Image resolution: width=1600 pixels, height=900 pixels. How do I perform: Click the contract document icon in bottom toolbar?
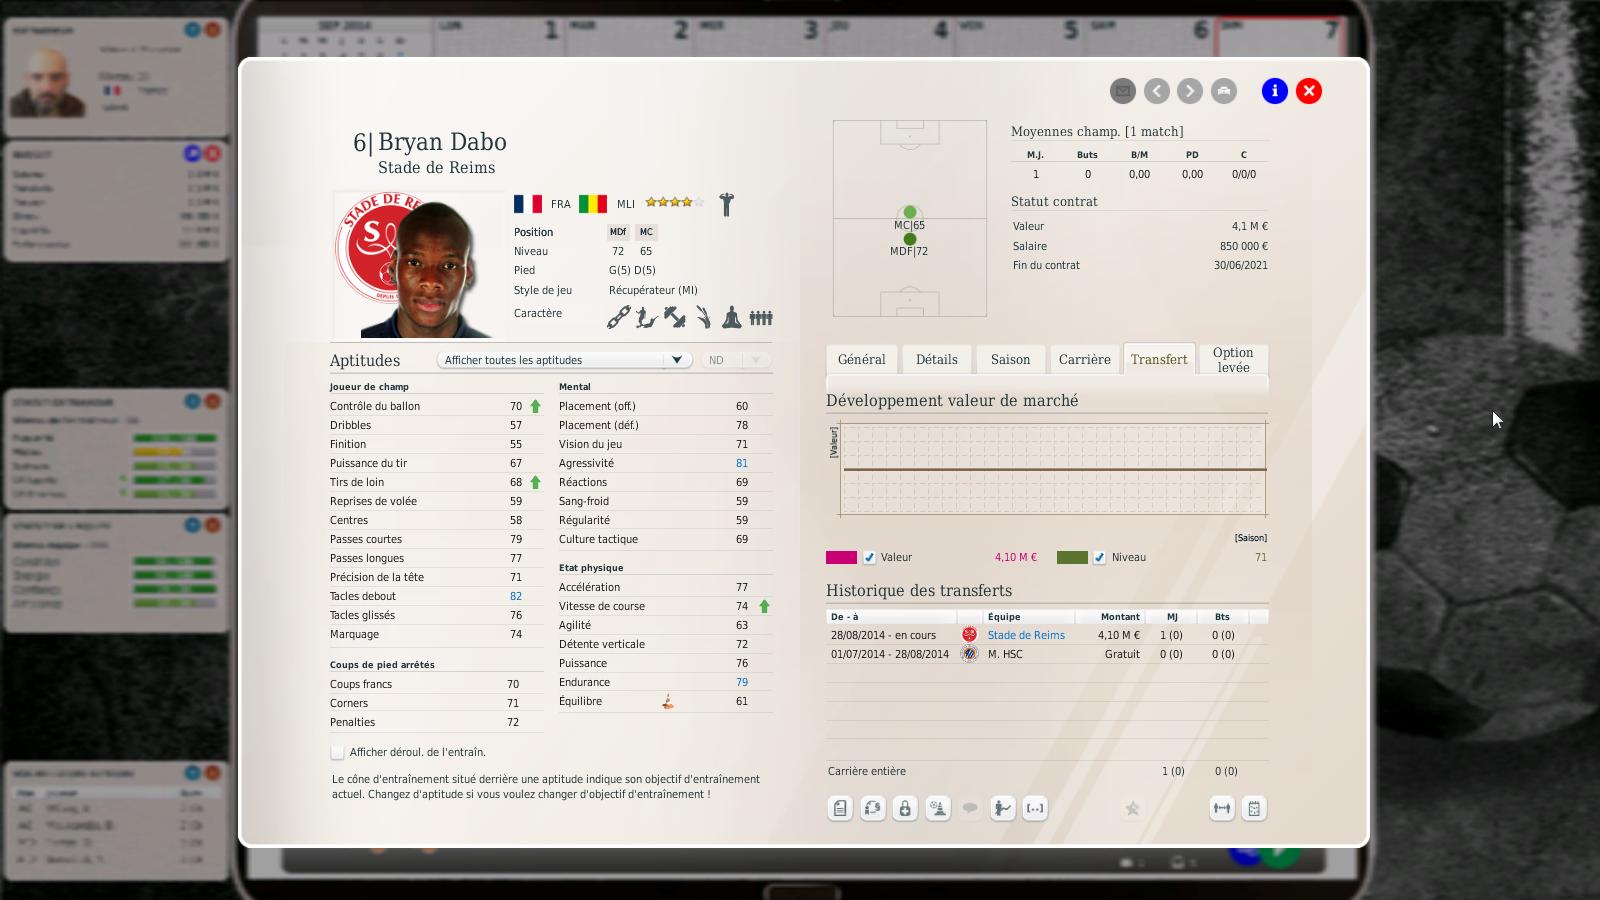(840, 808)
